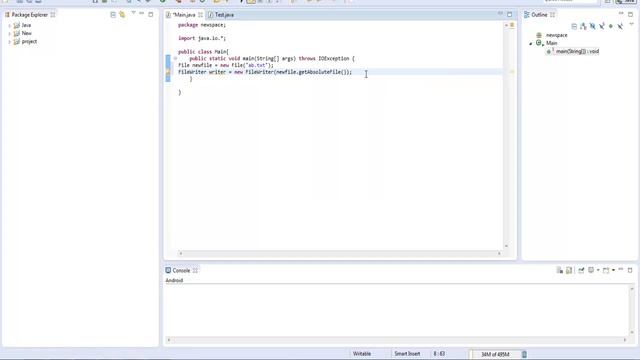Click at end of the FileWriter line
Image resolution: width=640 pixels, height=360 pixels.
[x=353, y=72]
